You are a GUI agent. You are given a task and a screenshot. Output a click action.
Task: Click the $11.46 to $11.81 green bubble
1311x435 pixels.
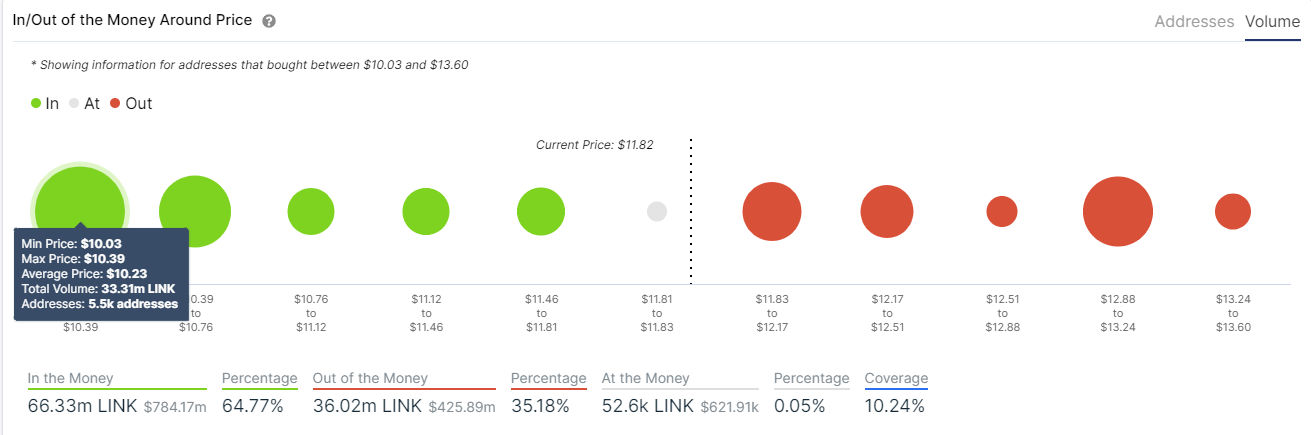tap(541, 211)
